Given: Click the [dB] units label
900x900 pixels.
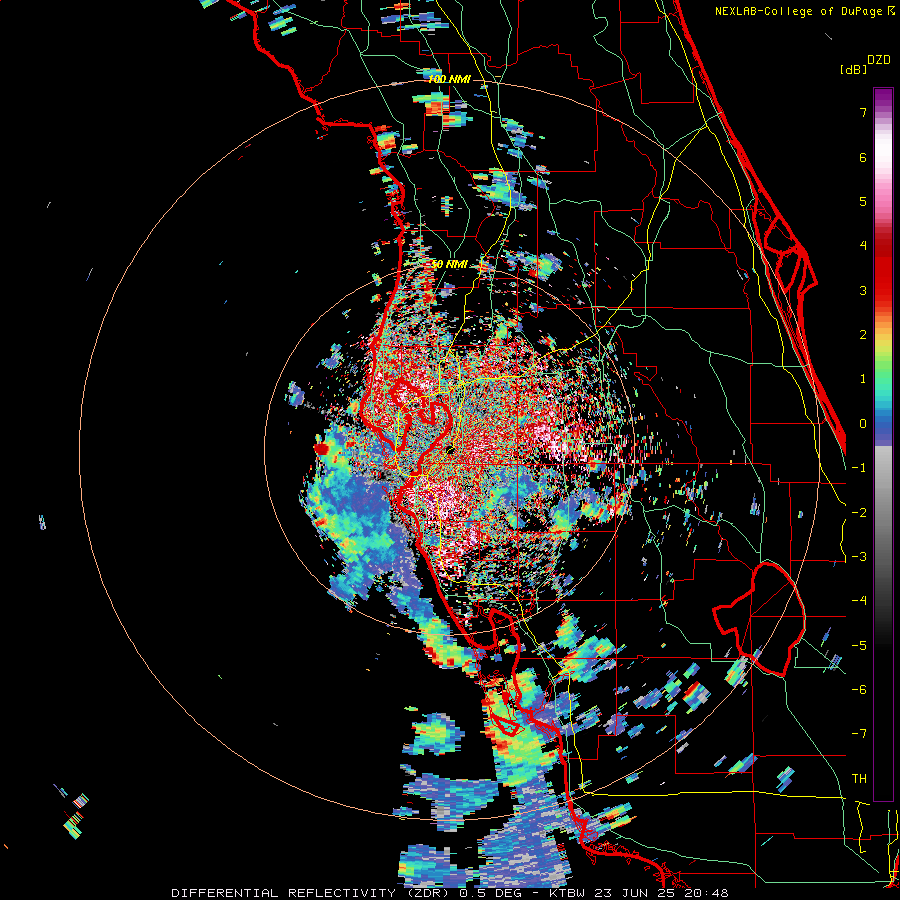Looking at the screenshot, I should (x=854, y=69).
